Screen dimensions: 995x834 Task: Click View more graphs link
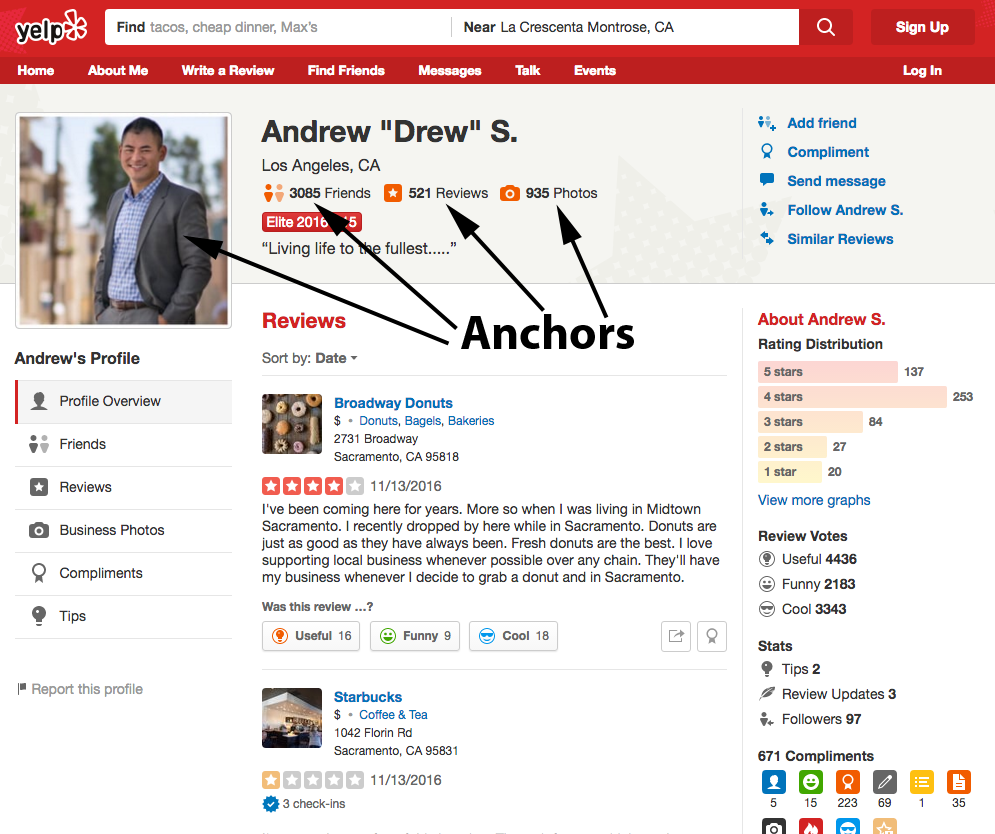[814, 500]
